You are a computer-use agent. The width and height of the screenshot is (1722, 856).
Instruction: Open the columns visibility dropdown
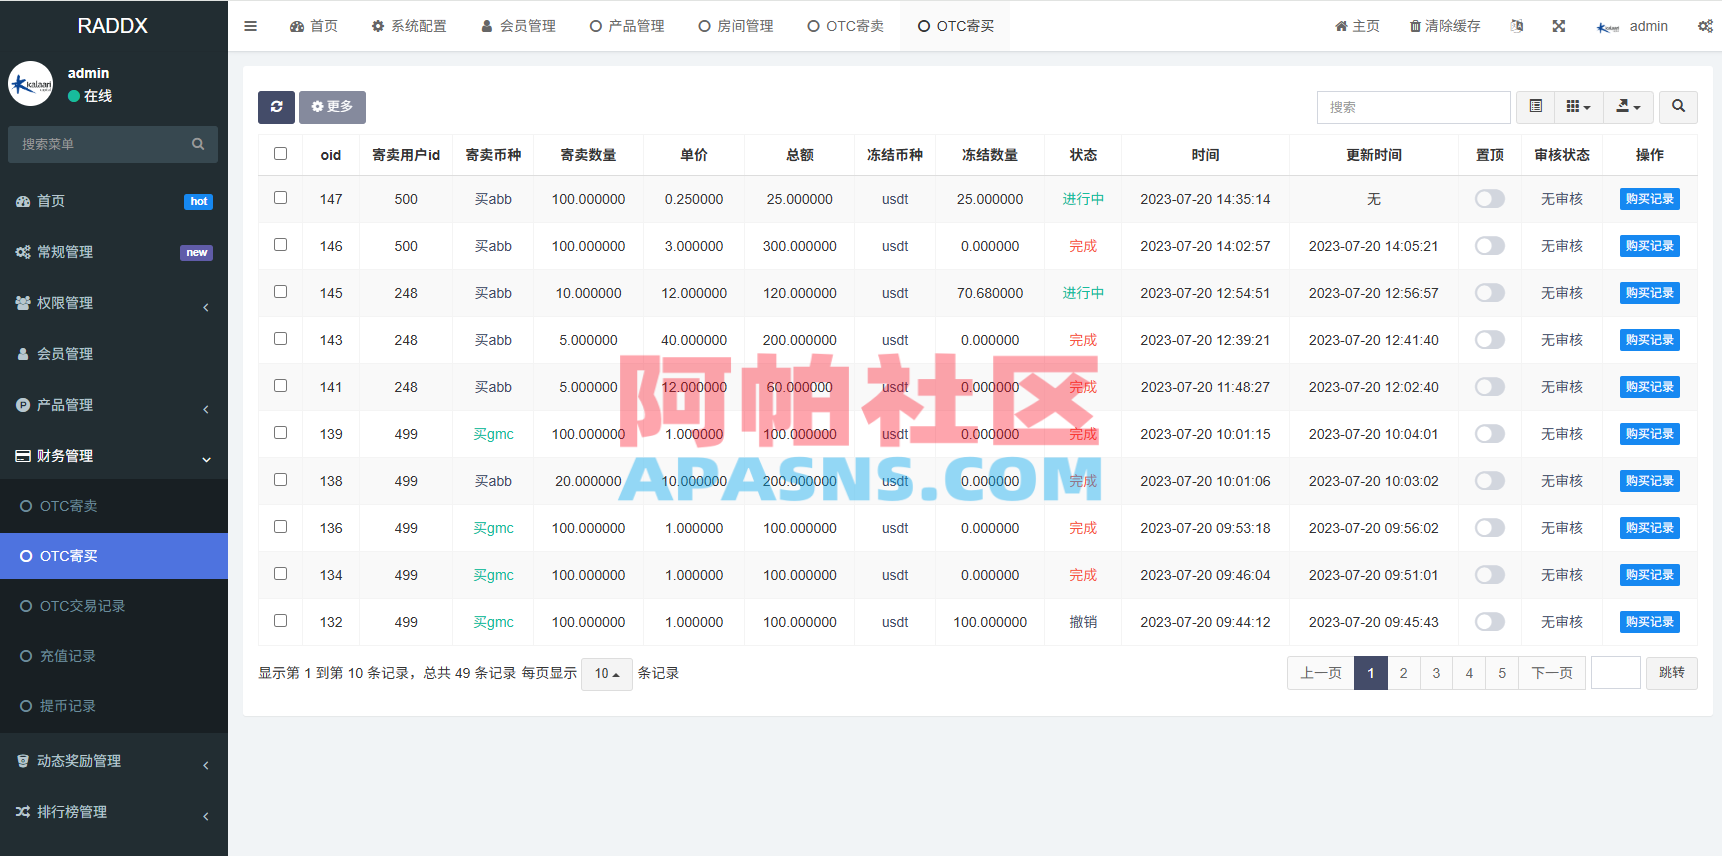(1578, 107)
